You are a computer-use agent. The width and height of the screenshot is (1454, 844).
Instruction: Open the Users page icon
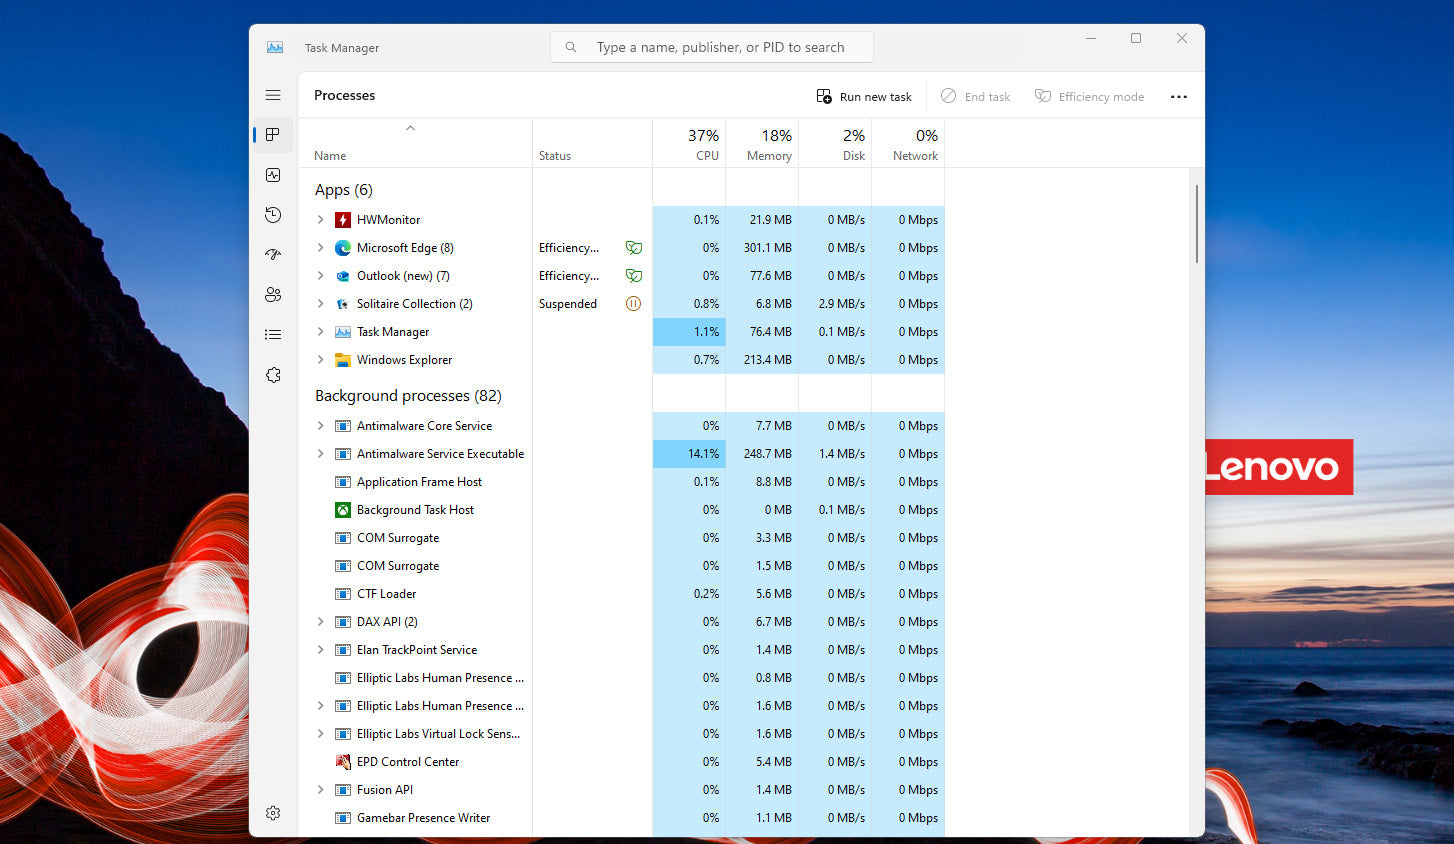273,295
